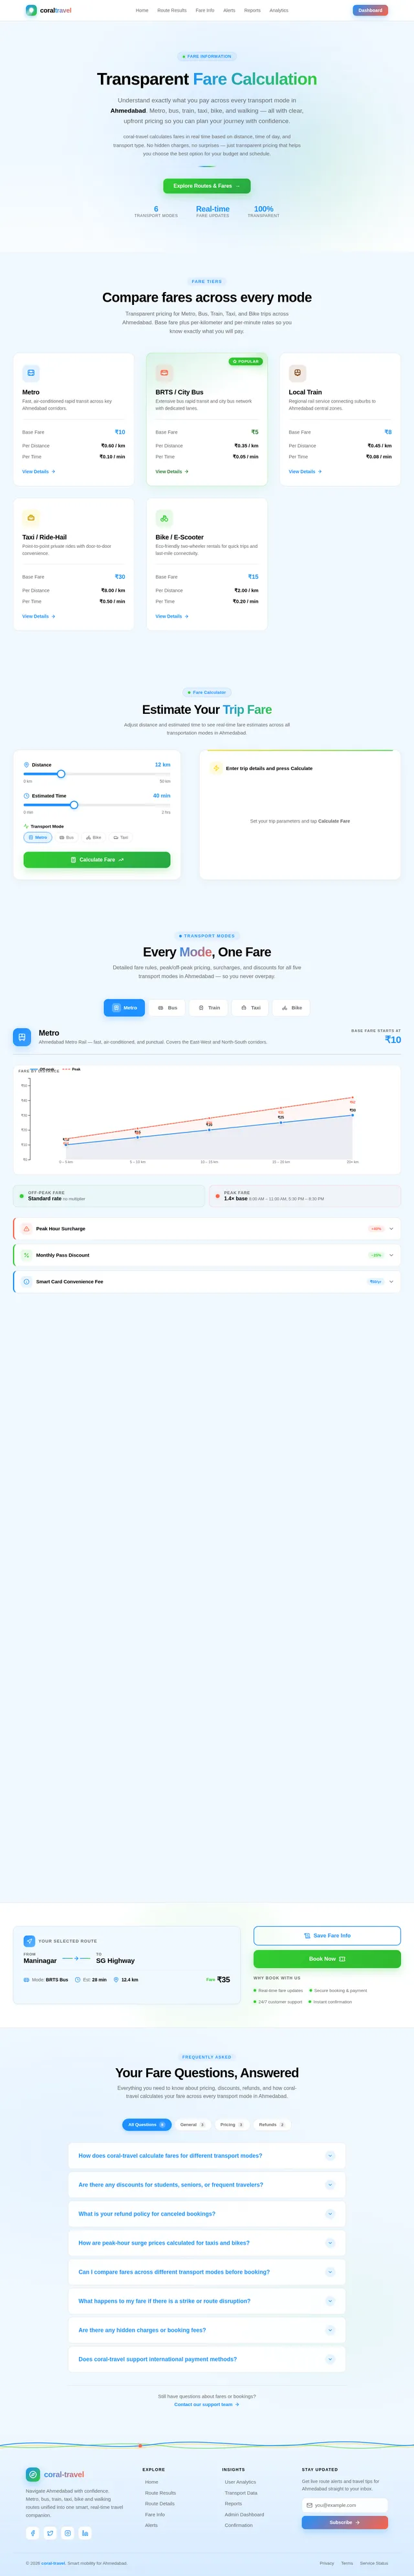Select Taxi in the calculator transport mode

pos(120,837)
